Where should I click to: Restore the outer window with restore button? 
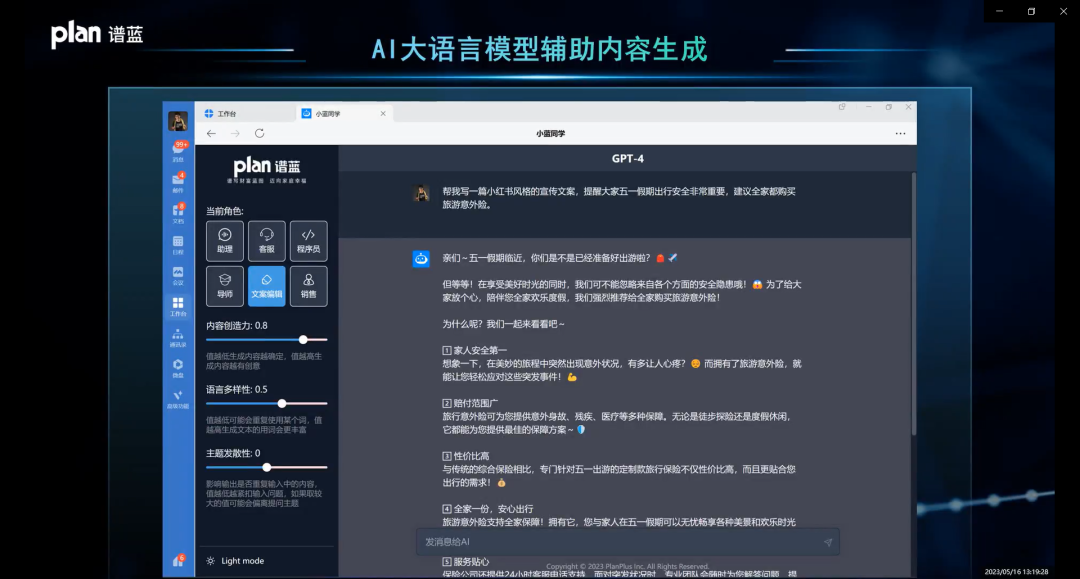pos(1031,11)
